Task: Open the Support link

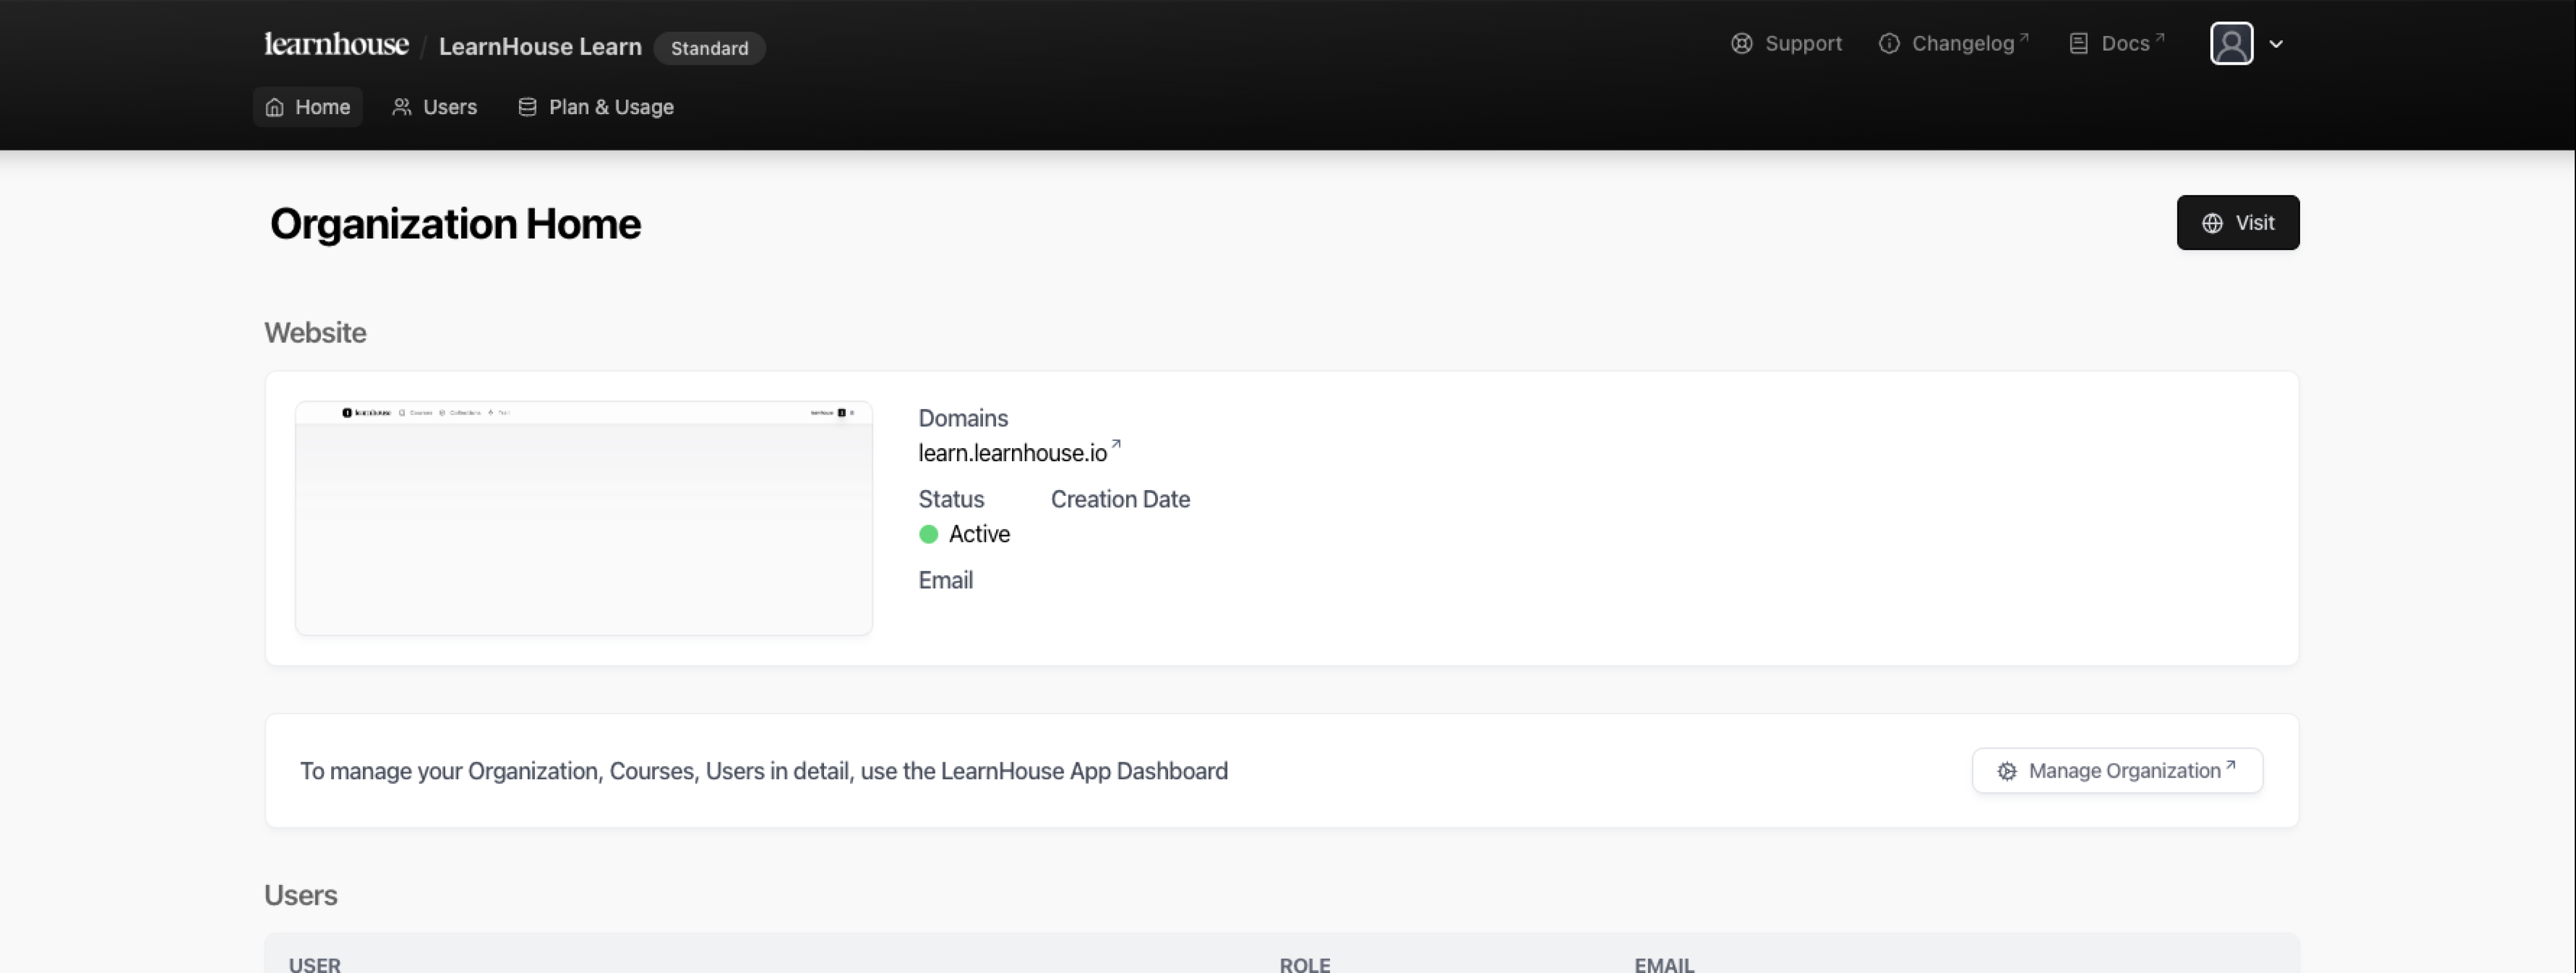Action: pos(1786,44)
